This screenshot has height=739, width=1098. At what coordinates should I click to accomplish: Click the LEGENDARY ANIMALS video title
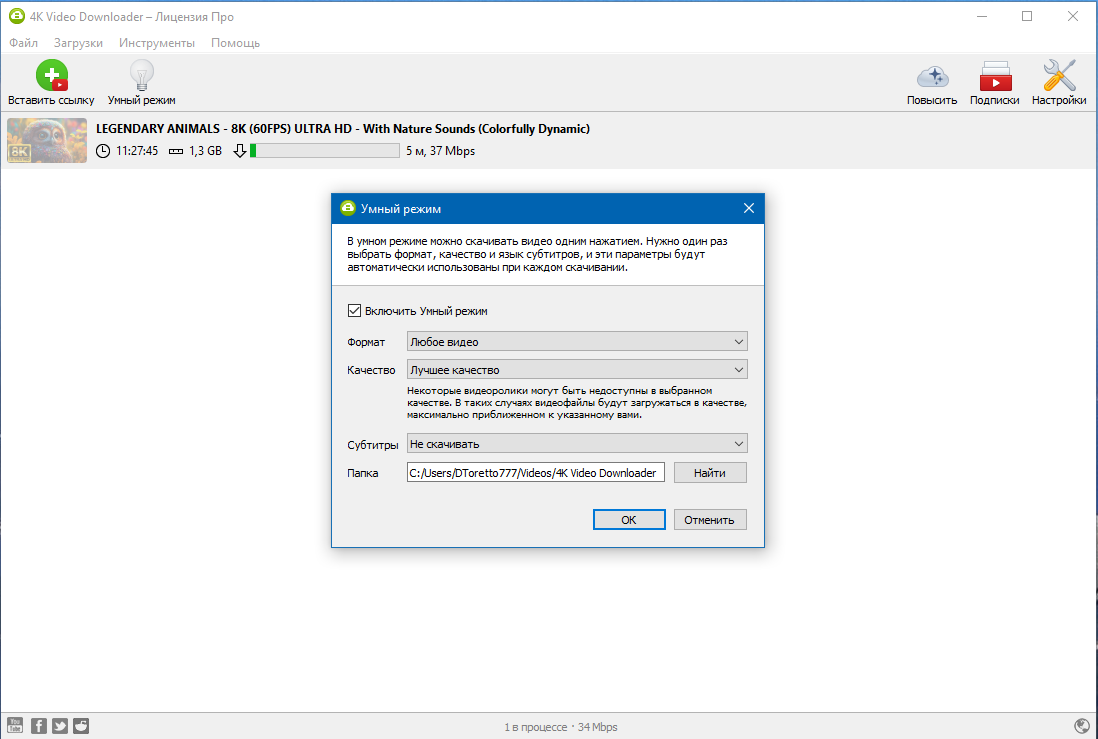(x=343, y=129)
